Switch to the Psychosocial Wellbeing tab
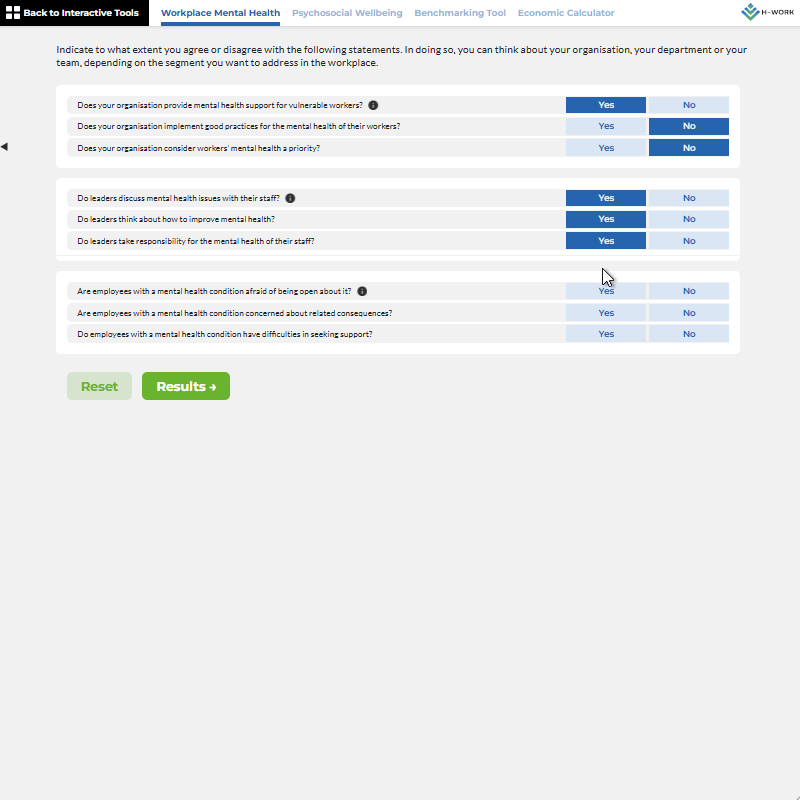Viewport: 800px width, 800px height. click(x=347, y=13)
